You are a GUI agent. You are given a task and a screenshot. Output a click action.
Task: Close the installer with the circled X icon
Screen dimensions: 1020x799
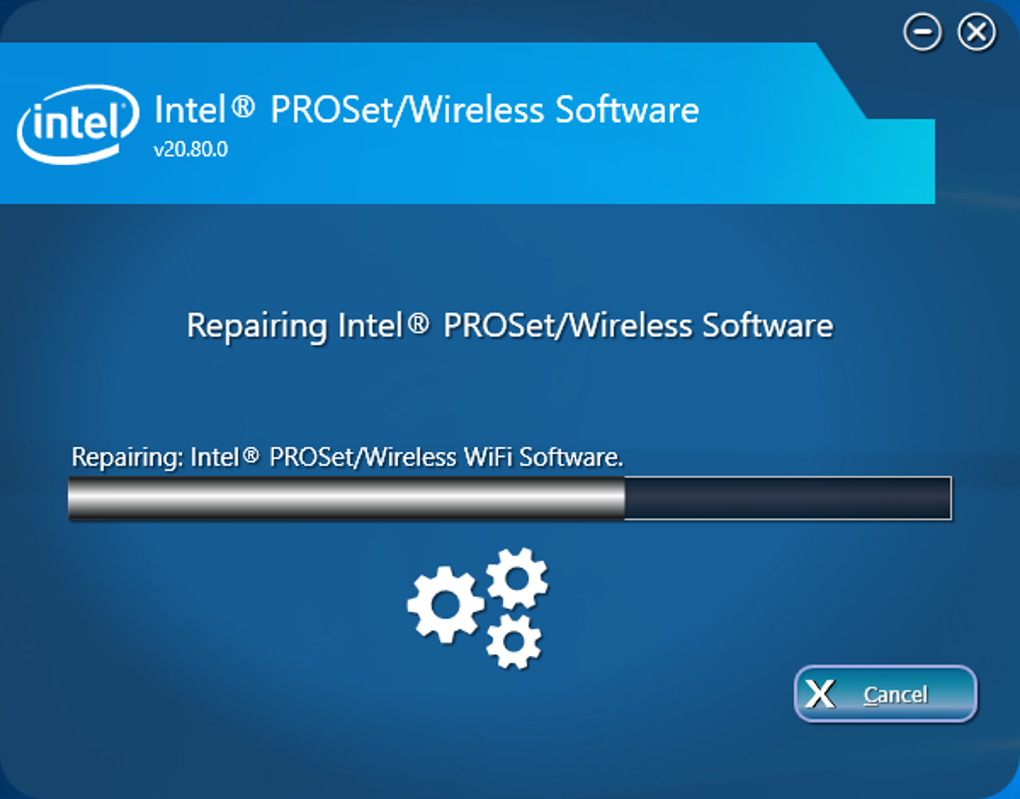coord(976,32)
